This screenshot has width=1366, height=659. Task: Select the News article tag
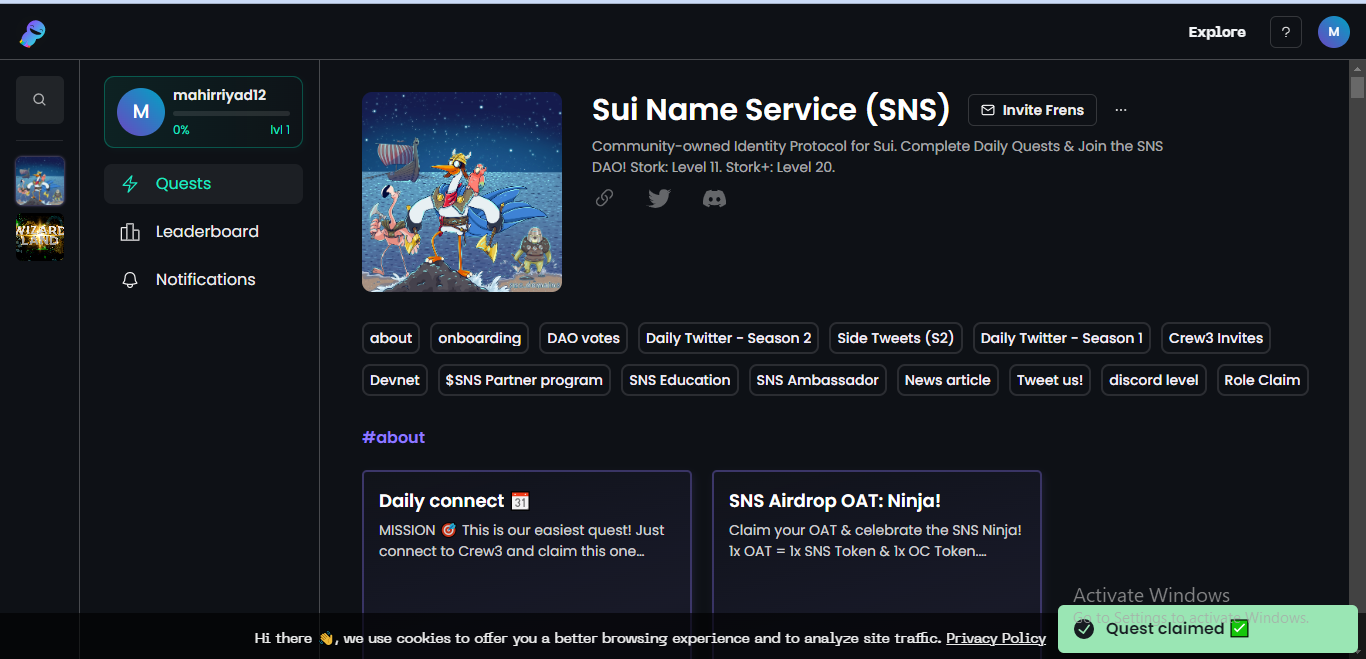pyautogui.click(x=948, y=380)
